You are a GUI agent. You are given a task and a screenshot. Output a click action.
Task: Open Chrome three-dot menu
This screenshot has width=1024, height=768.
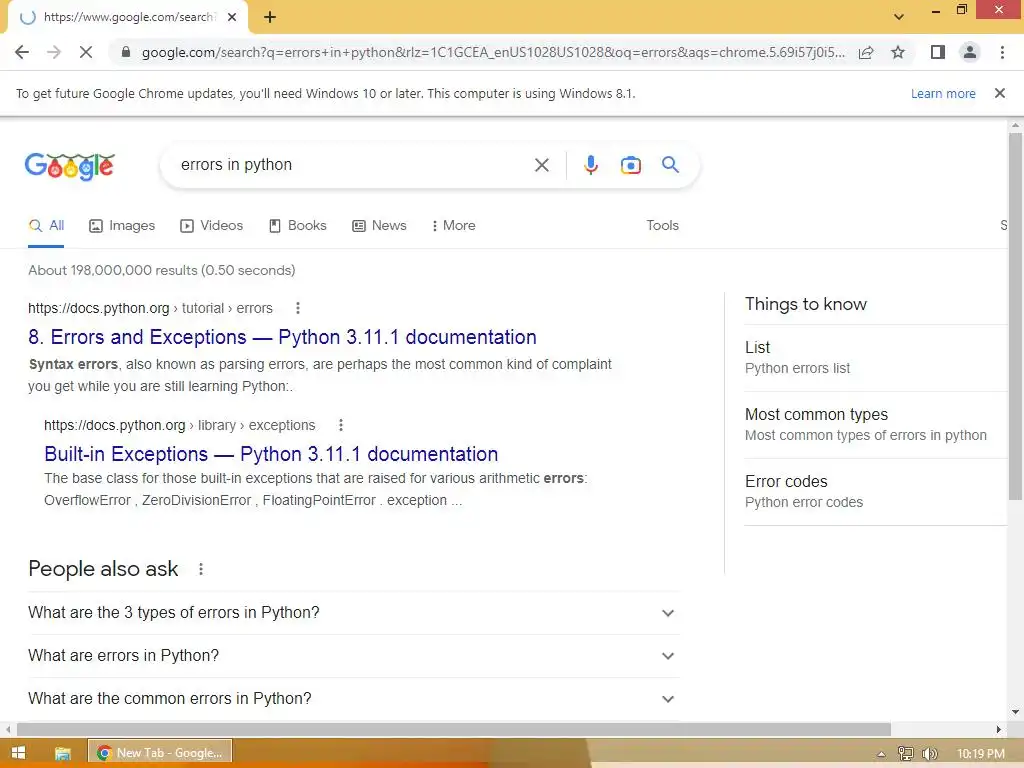point(1002,52)
